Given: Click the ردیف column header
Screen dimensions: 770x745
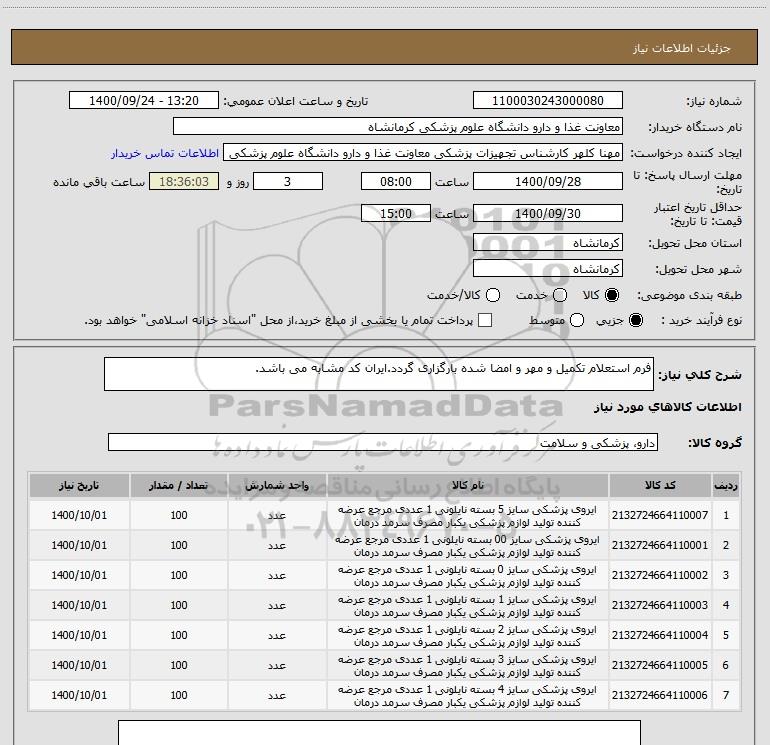Looking at the screenshot, I should (x=726, y=486).
